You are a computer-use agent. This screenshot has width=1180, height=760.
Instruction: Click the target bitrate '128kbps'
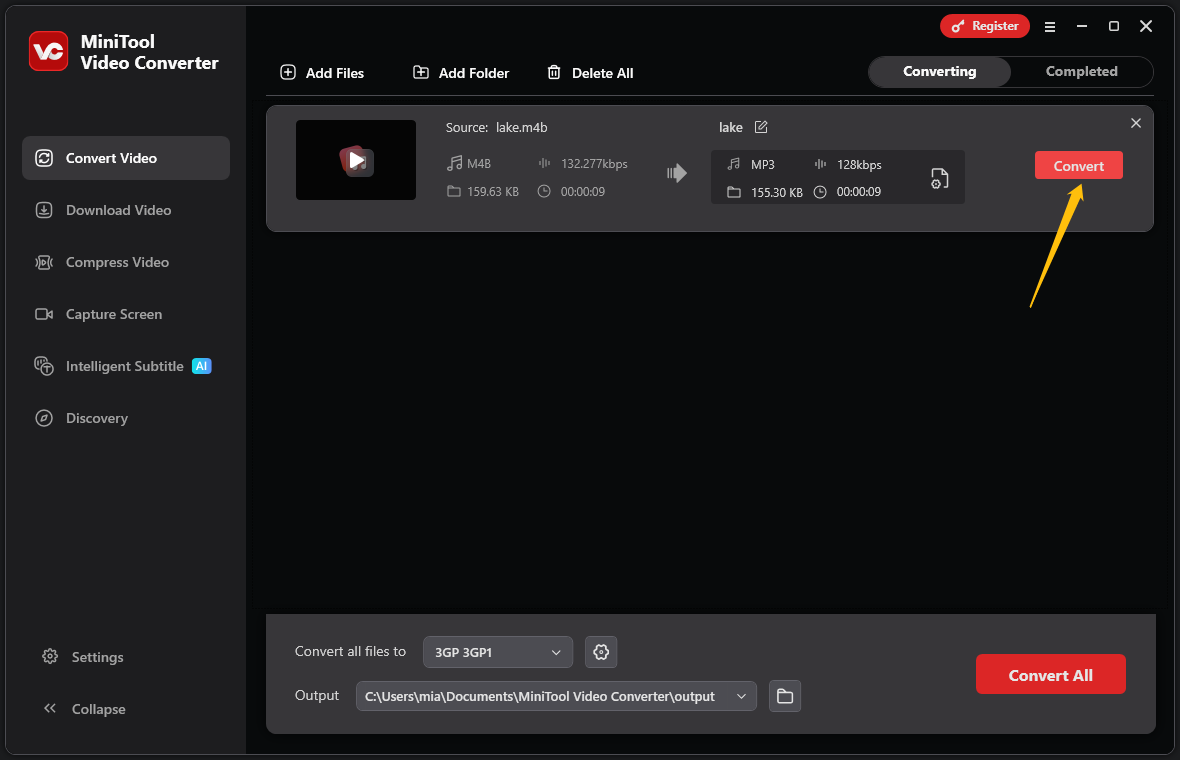coord(859,165)
